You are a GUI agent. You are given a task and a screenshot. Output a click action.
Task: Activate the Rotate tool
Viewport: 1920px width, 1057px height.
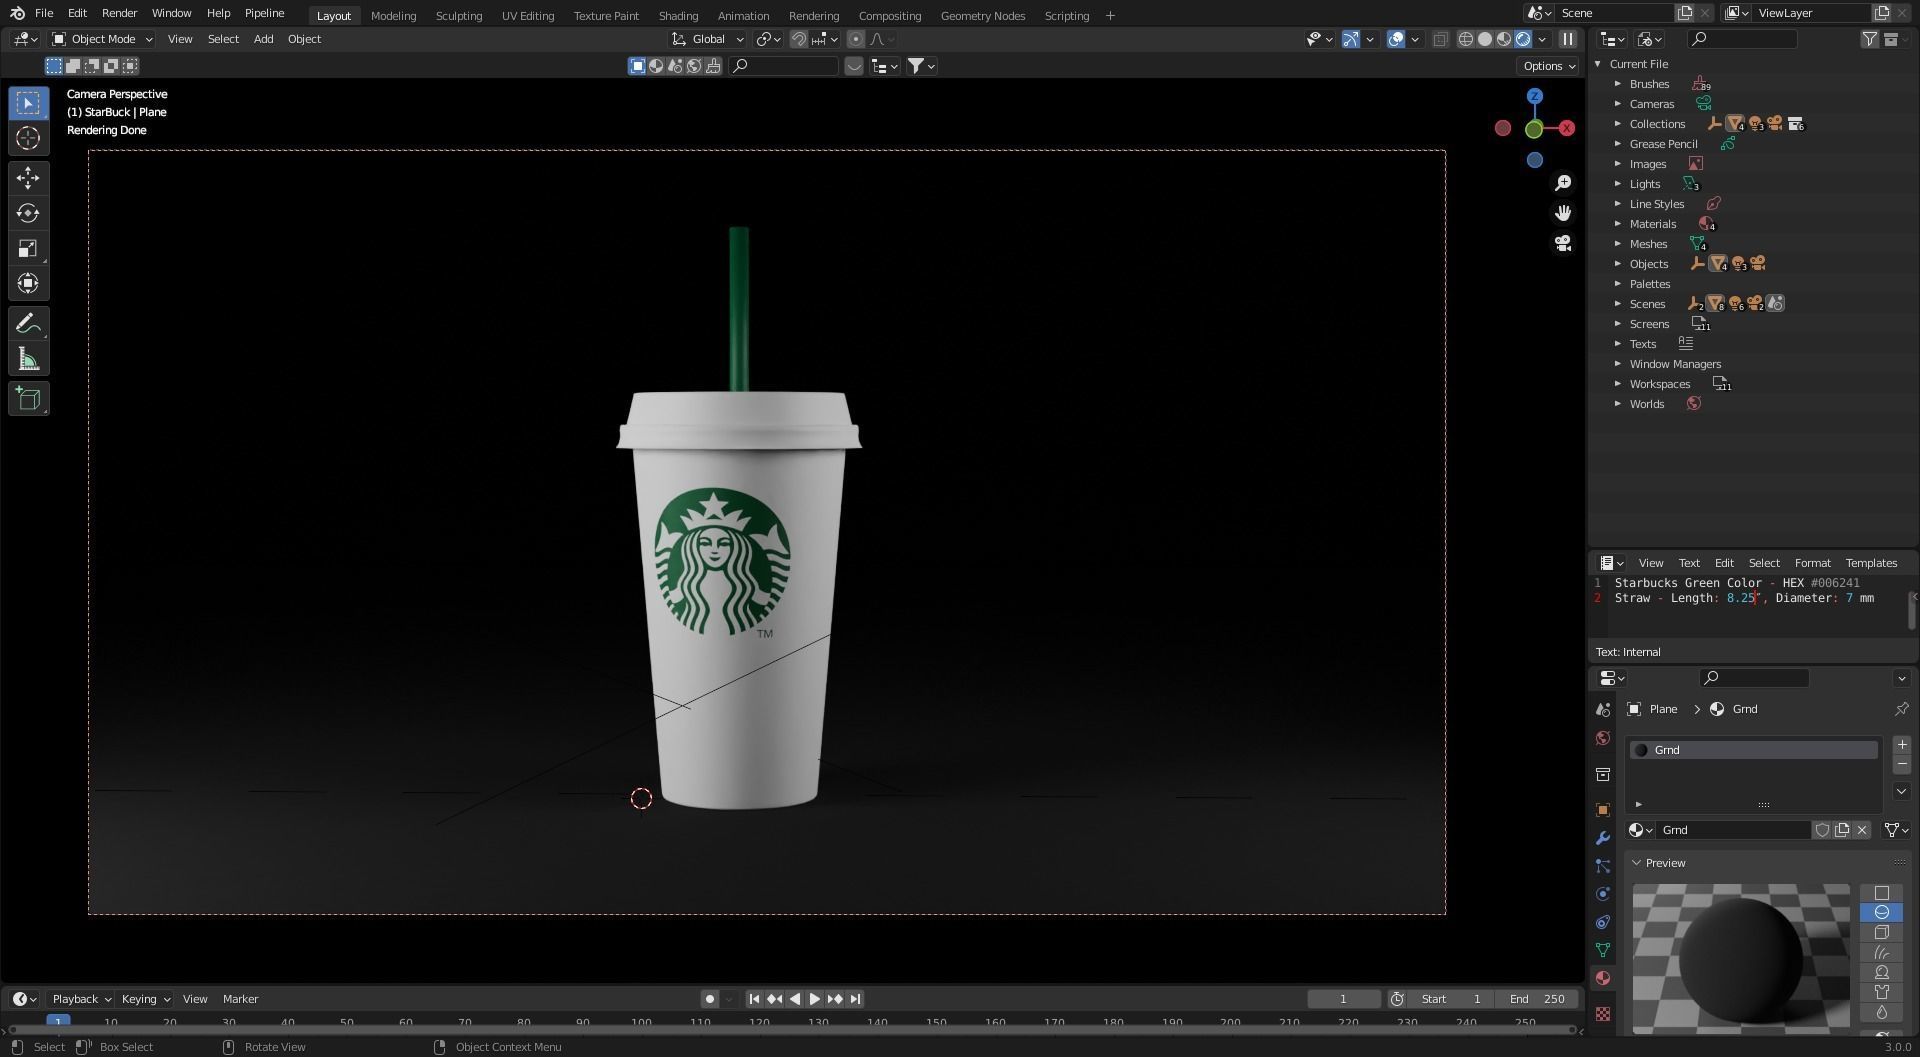click(x=28, y=213)
